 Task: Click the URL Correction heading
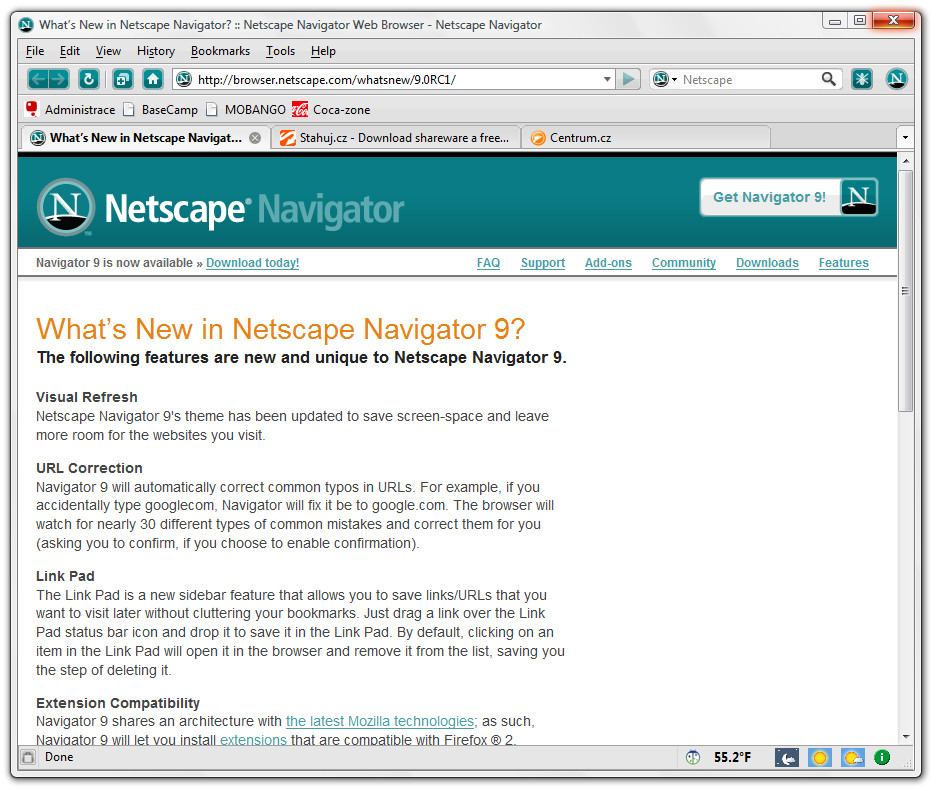pyautogui.click(x=89, y=468)
